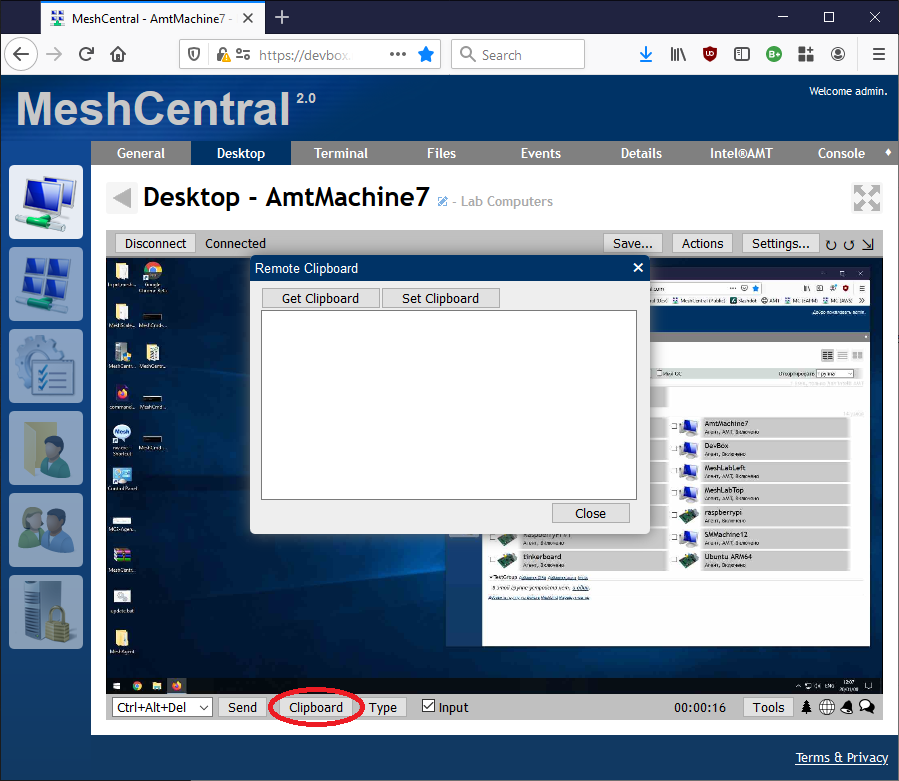This screenshot has width=899, height=781.
Task: Close Remote Clipboard dialog with X
Action: coord(638,268)
